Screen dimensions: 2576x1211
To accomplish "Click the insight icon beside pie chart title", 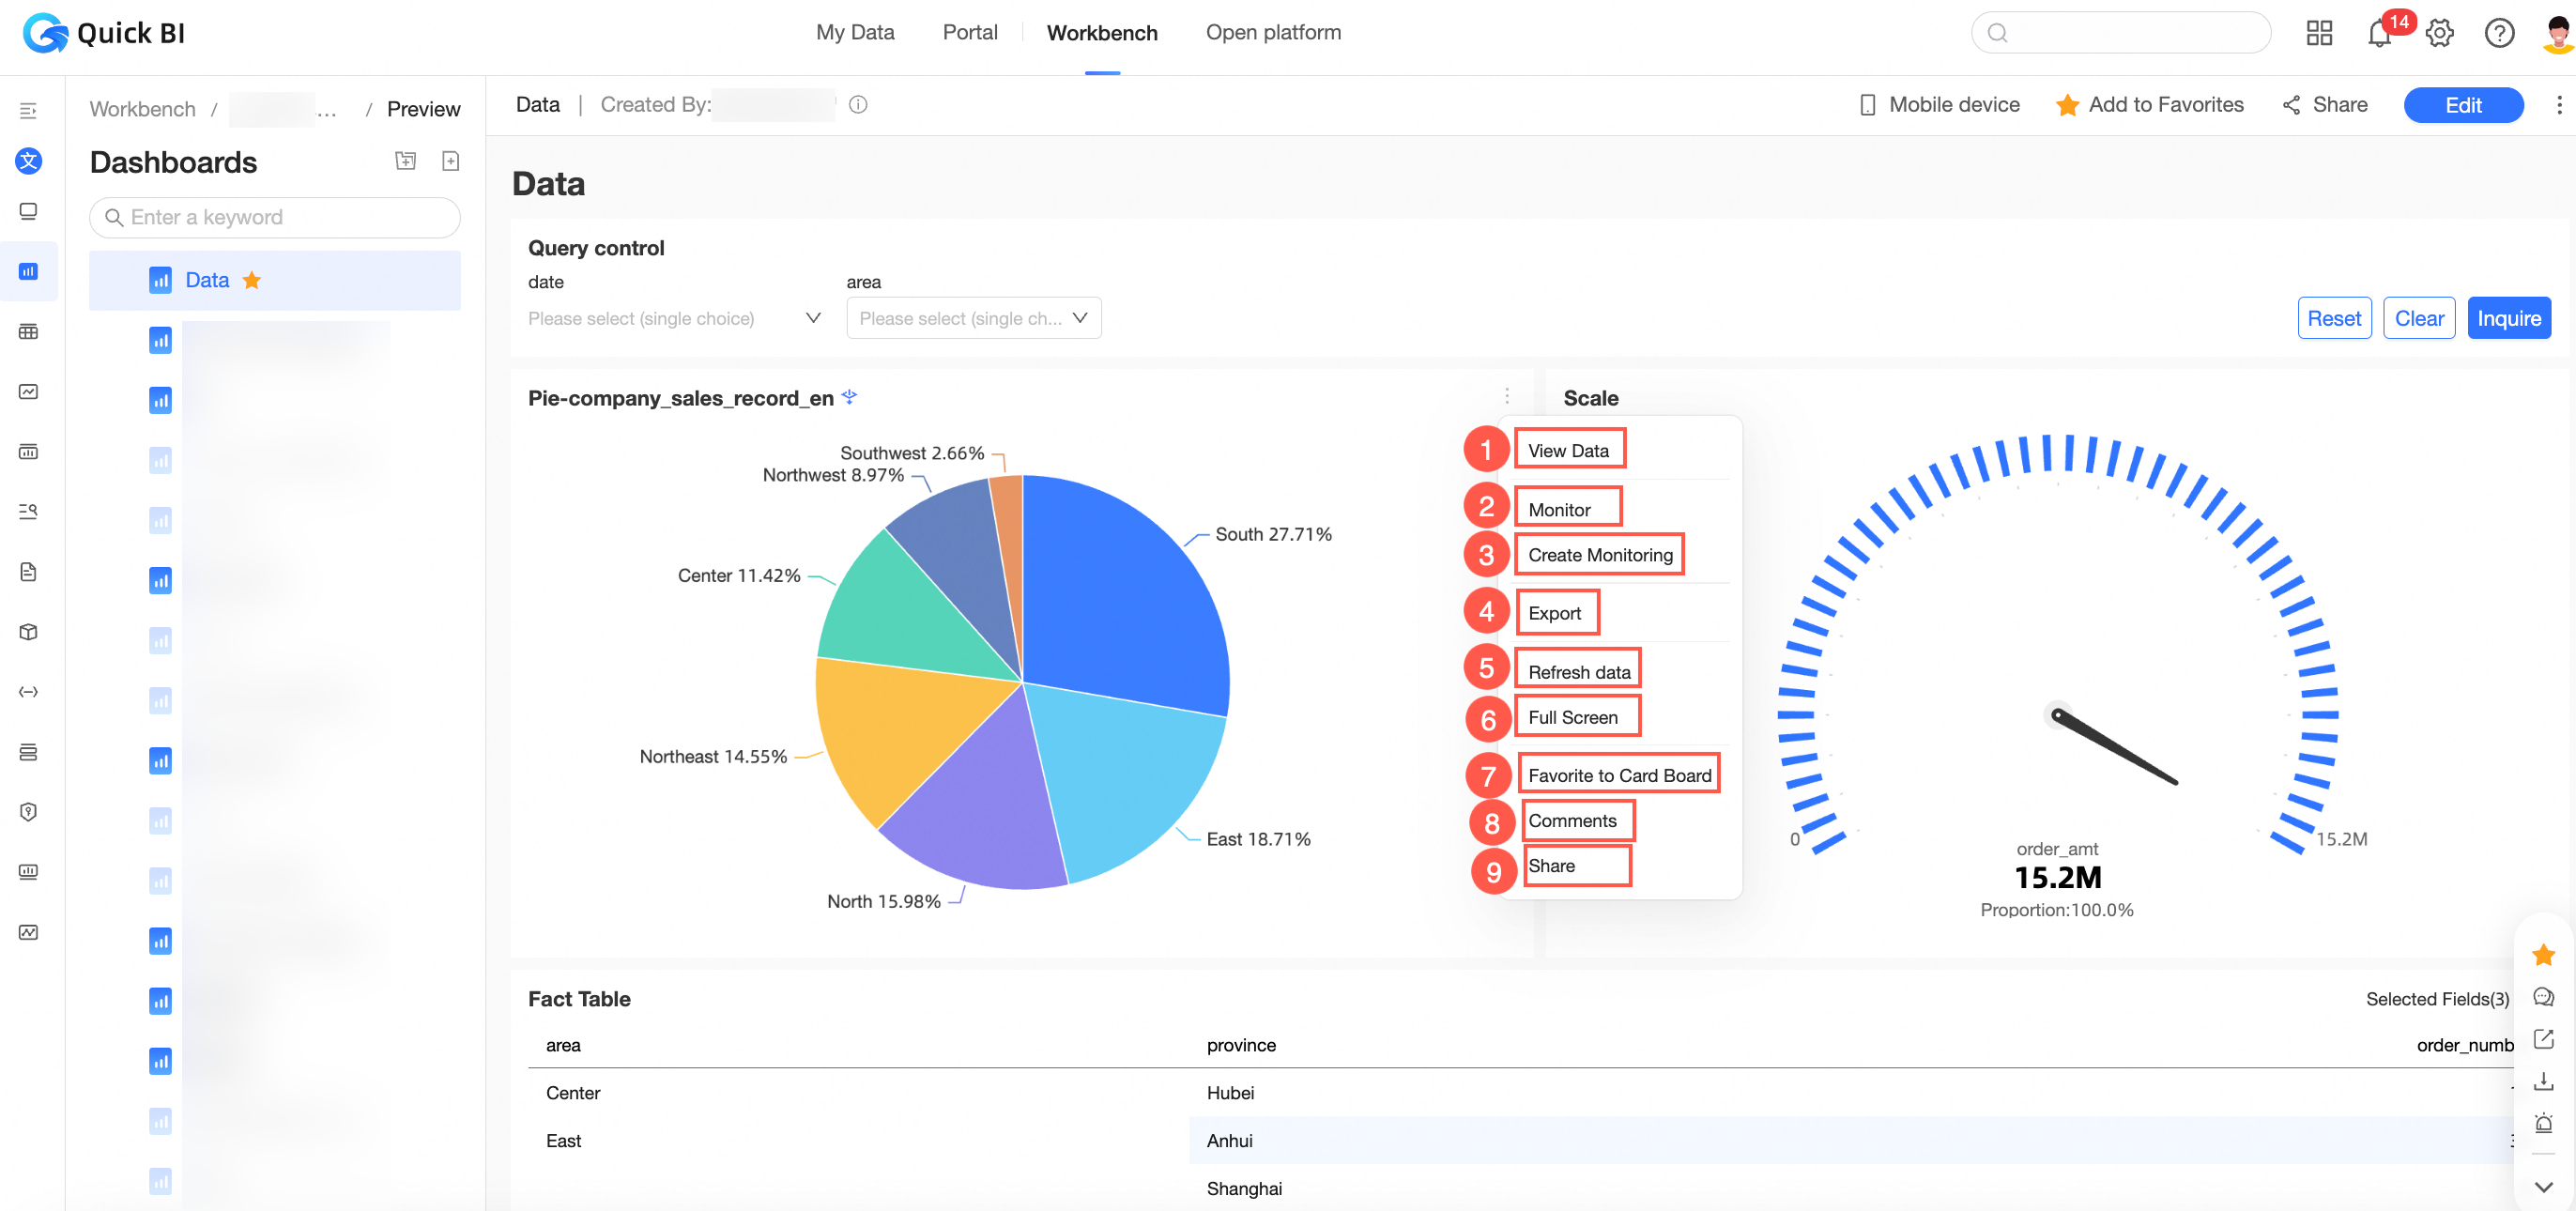I will tap(849, 397).
